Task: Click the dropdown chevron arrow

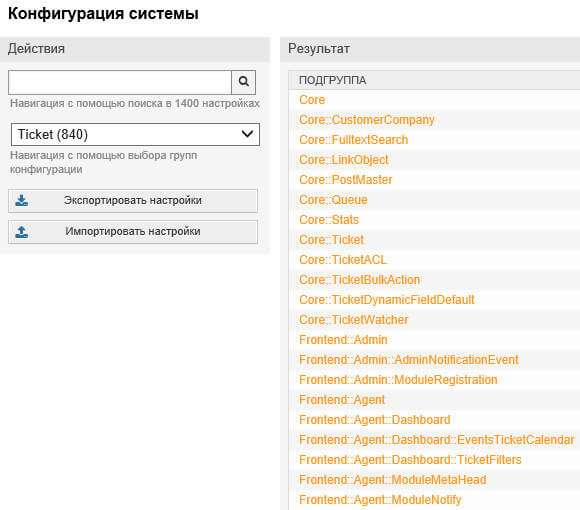Action: (x=247, y=134)
